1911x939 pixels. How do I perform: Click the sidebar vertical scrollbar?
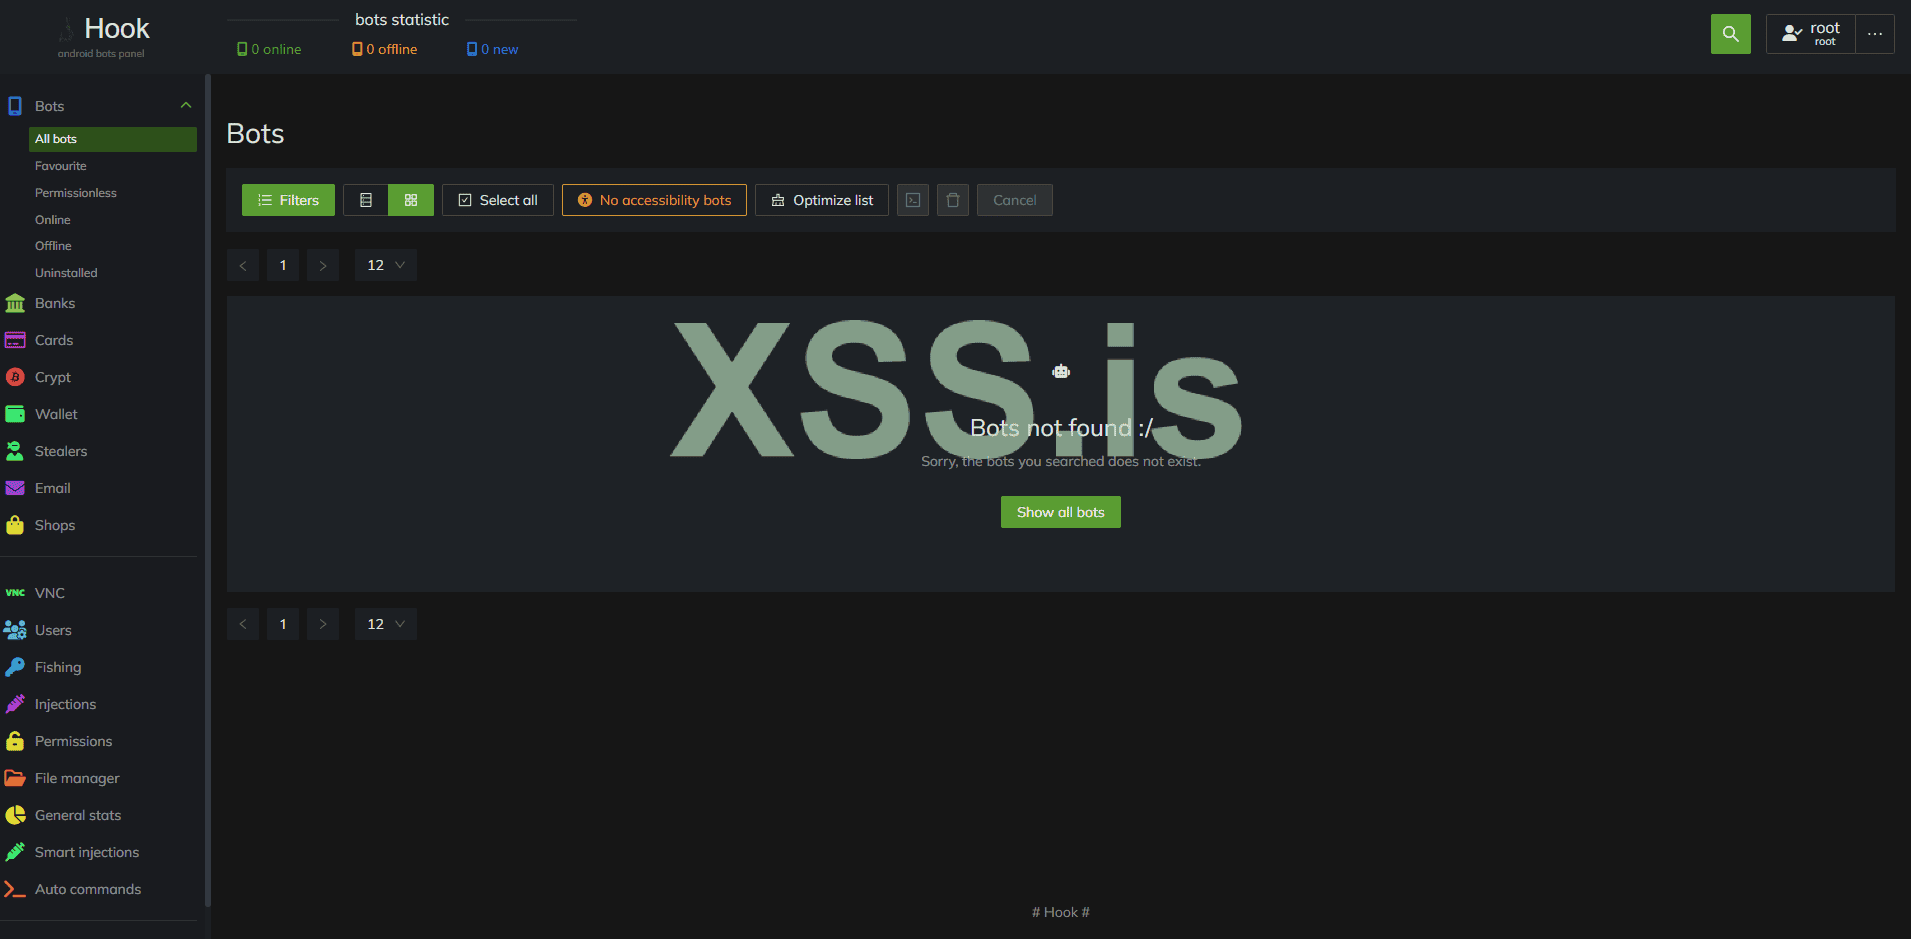click(x=208, y=490)
